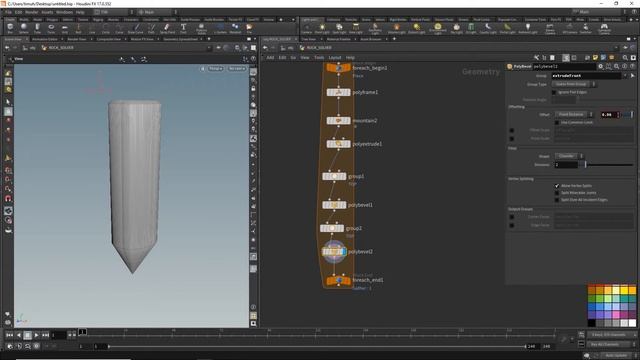Select the Switcher shelf tool
This screenshot has width=640, height=360.
click(586, 29)
